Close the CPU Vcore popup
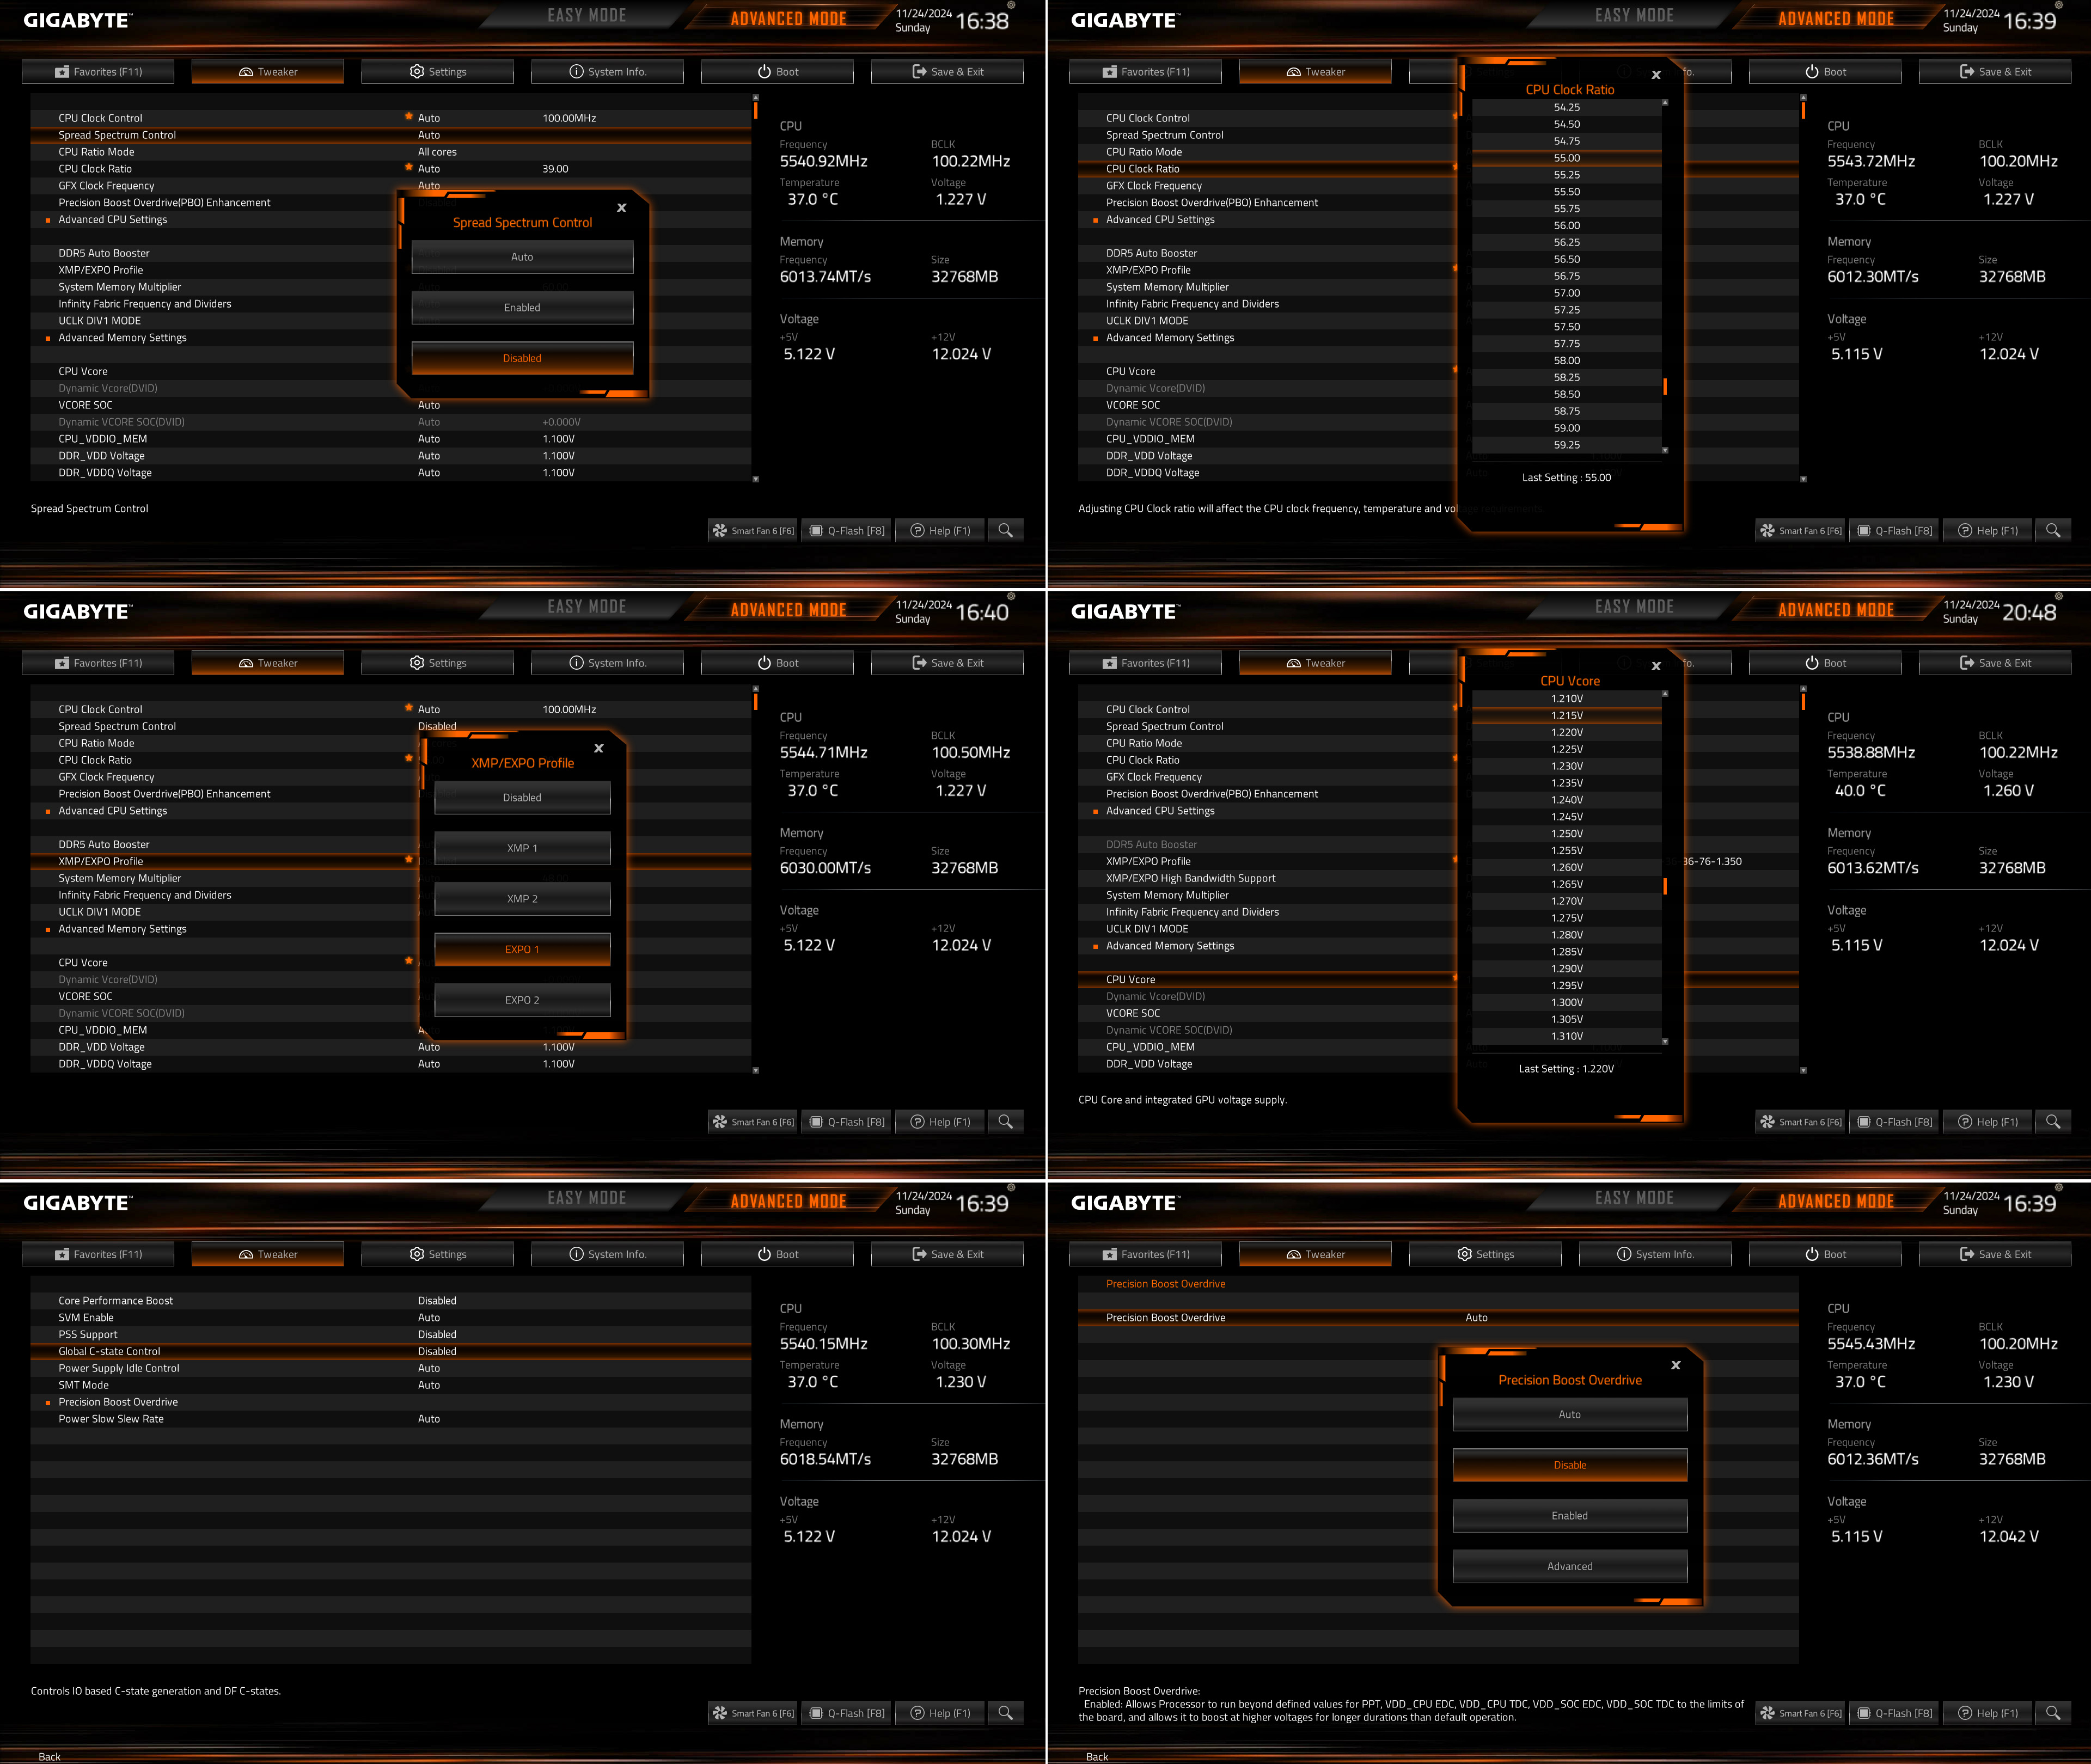Image resolution: width=2091 pixels, height=1764 pixels. click(1656, 666)
